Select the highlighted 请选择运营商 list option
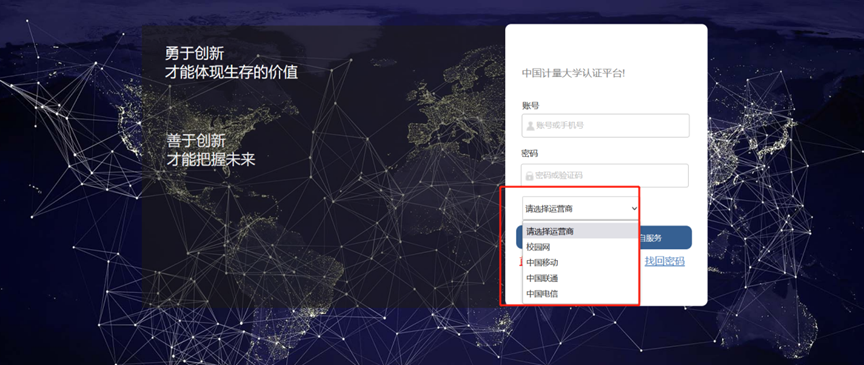 580,231
